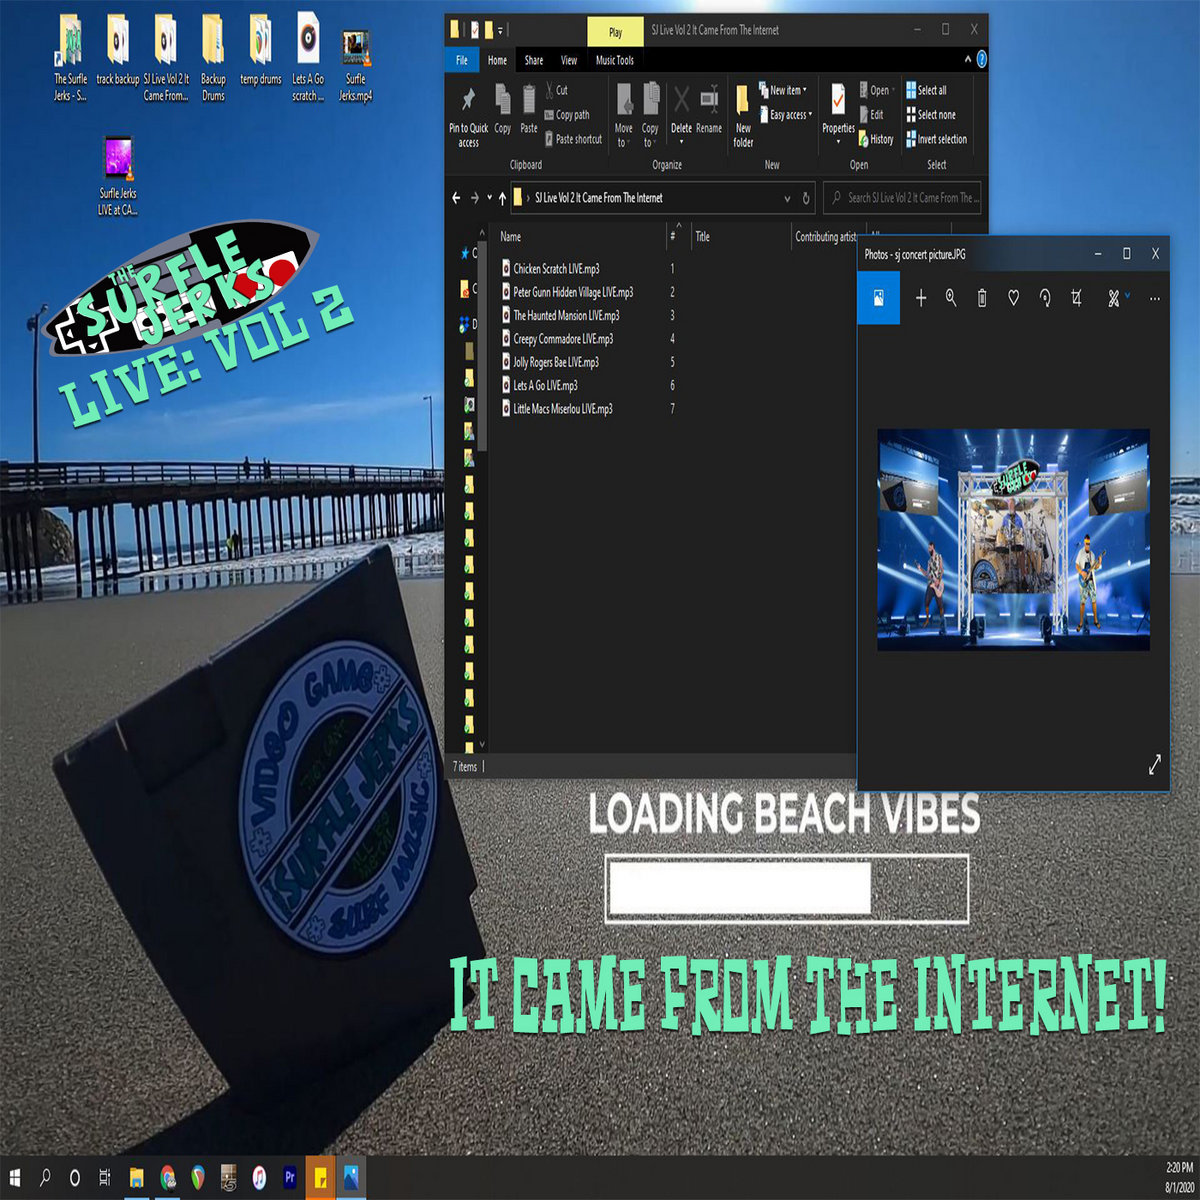Click the zoom magnifier icon in Photos
The width and height of the screenshot is (1200, 1200).
[x=951, y=298]
